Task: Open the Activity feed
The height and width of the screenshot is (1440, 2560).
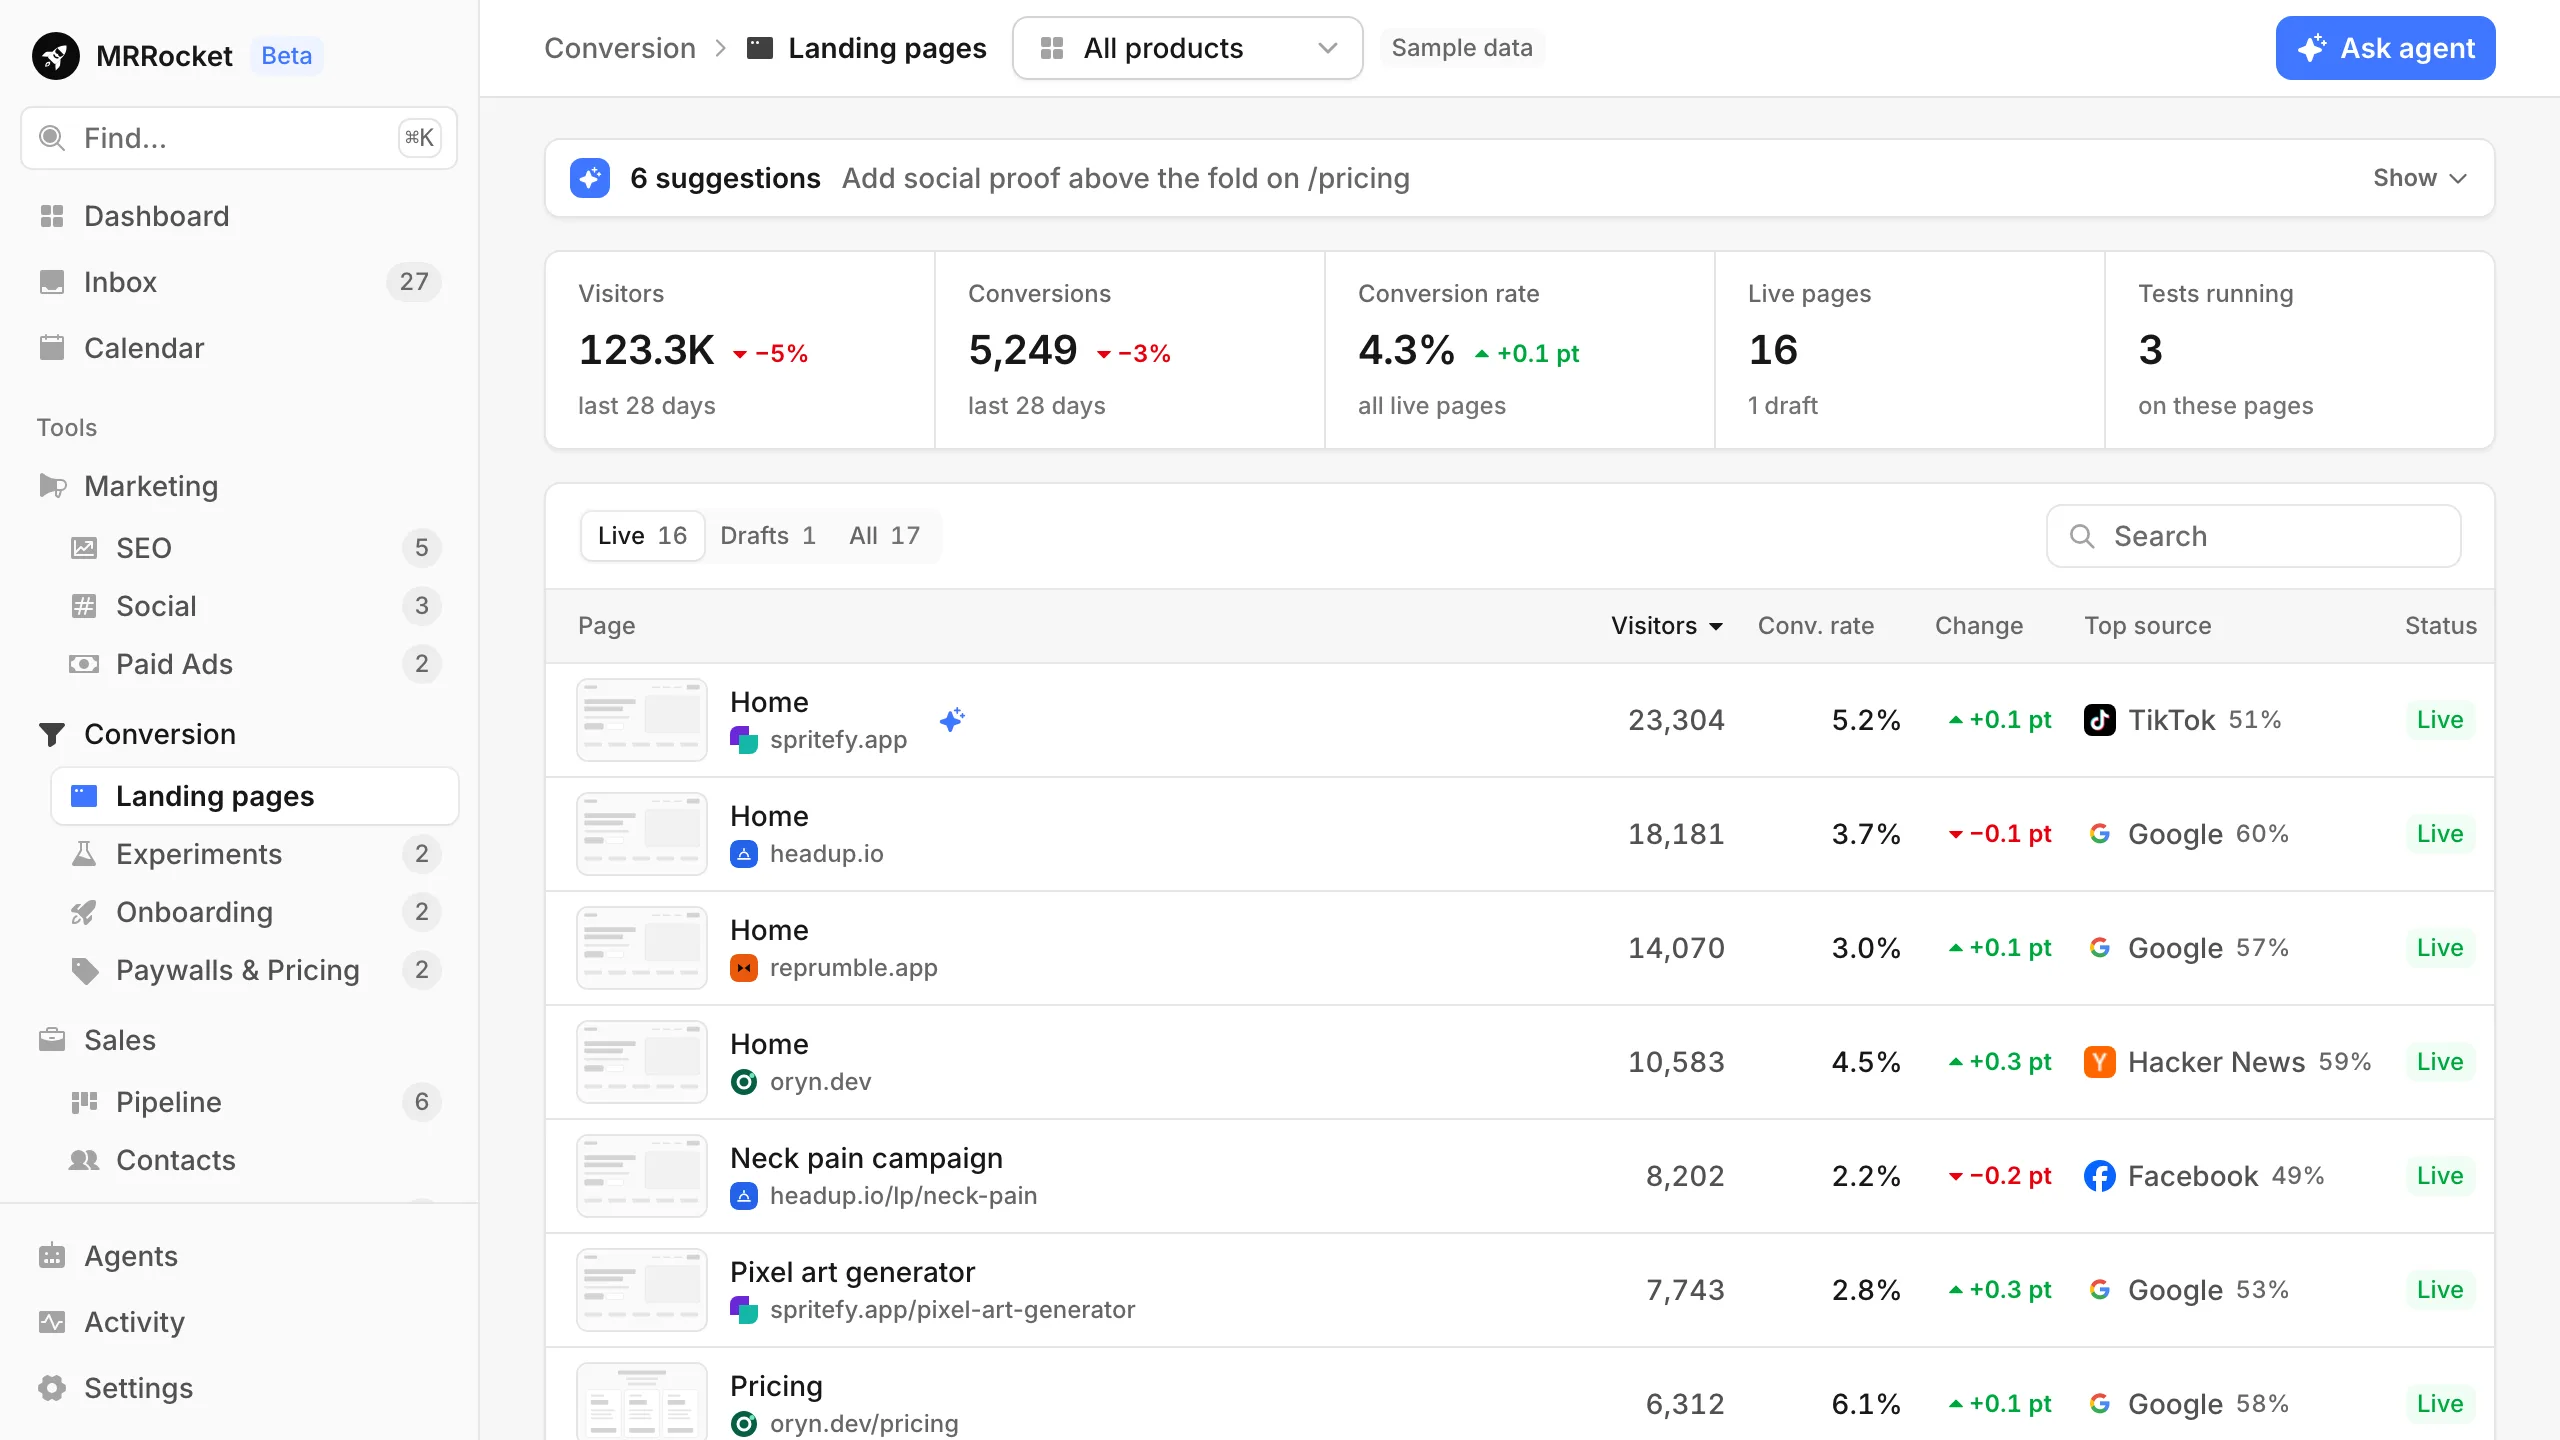Action: click(239, 1322)
